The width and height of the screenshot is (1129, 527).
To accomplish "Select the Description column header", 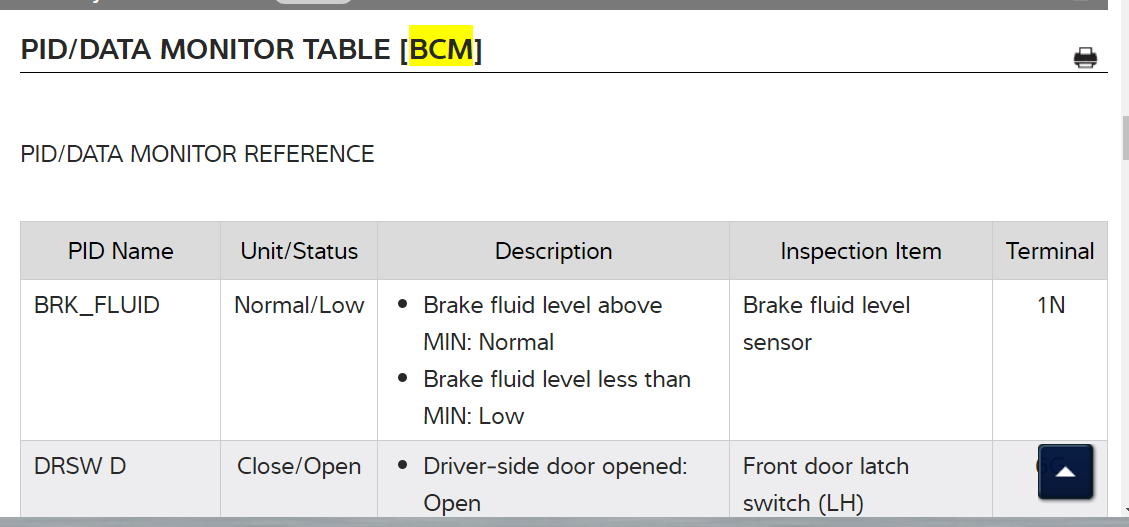I will coord(553,251).
